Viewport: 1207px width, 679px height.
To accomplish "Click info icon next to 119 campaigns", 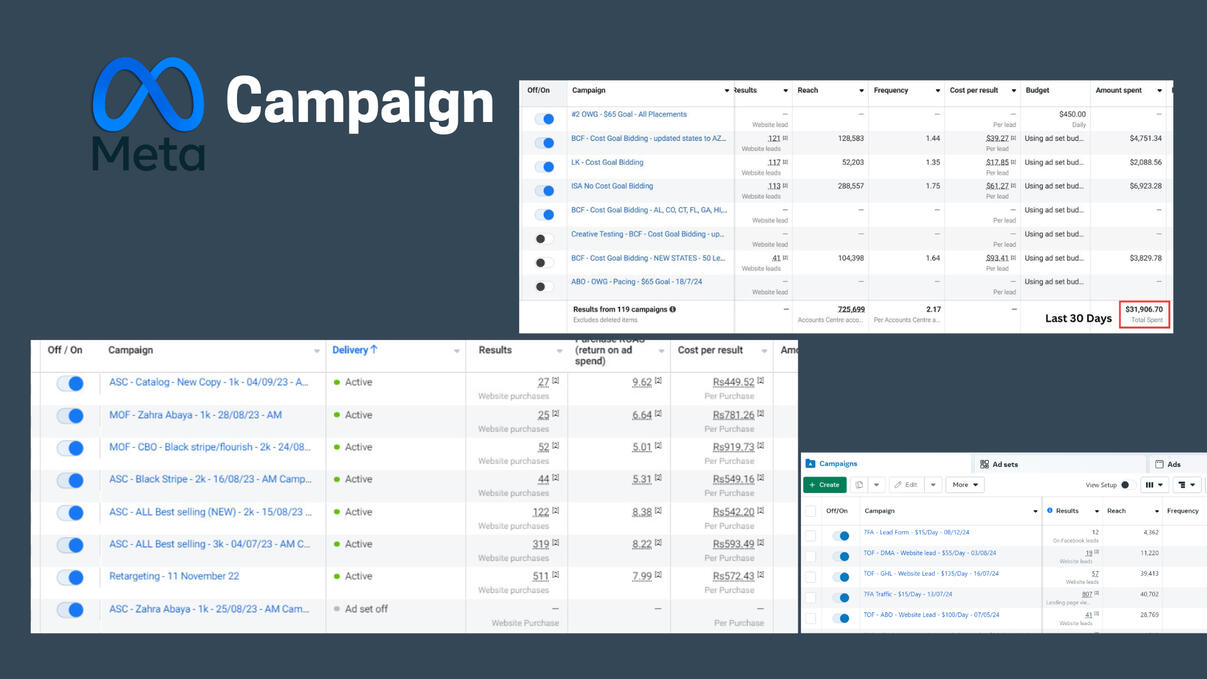I will click(x=673, y=310).
